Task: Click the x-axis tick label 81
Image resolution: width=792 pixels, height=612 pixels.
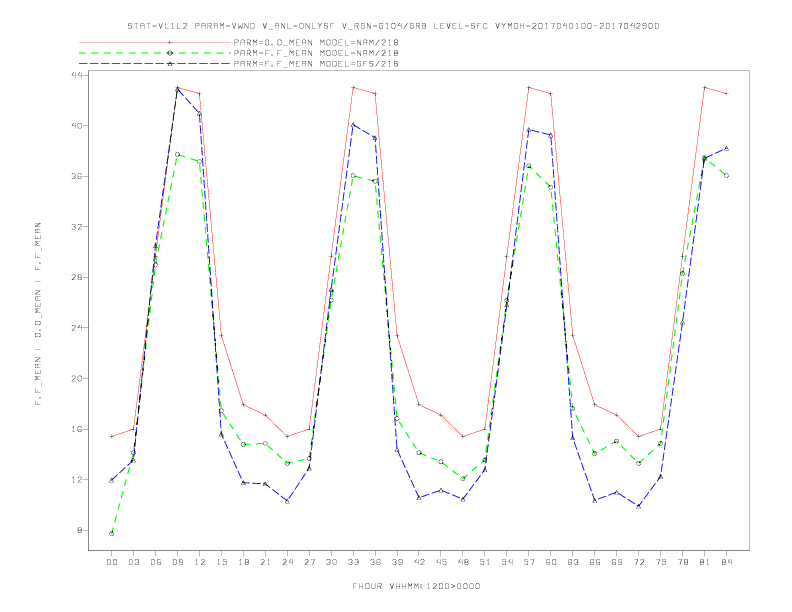Action: [705, 562]
